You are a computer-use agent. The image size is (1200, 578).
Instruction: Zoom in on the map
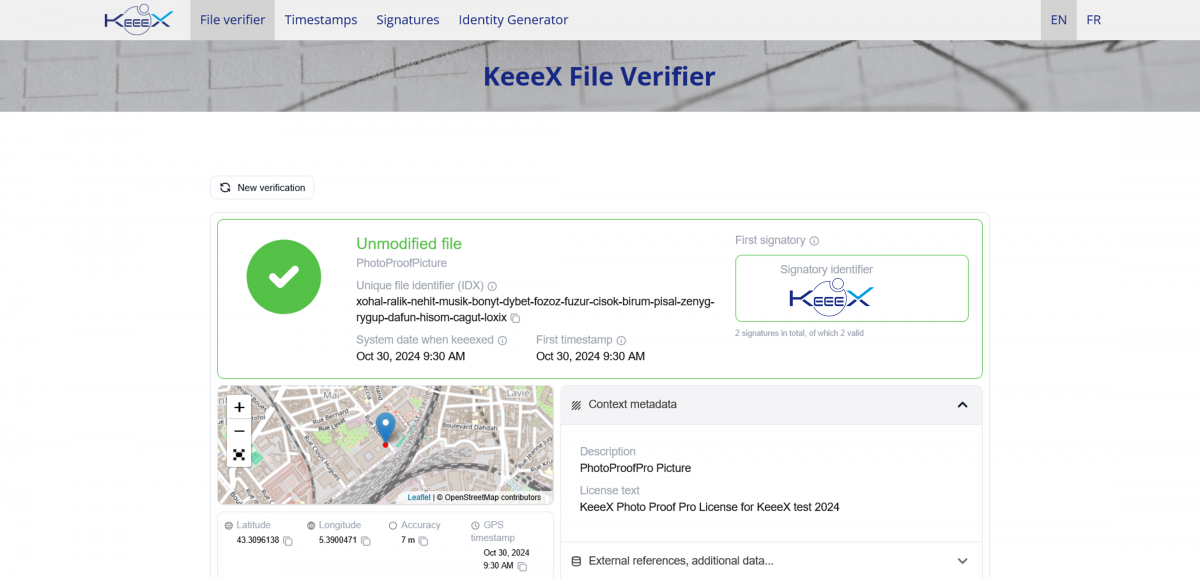[x=239, y=407]
